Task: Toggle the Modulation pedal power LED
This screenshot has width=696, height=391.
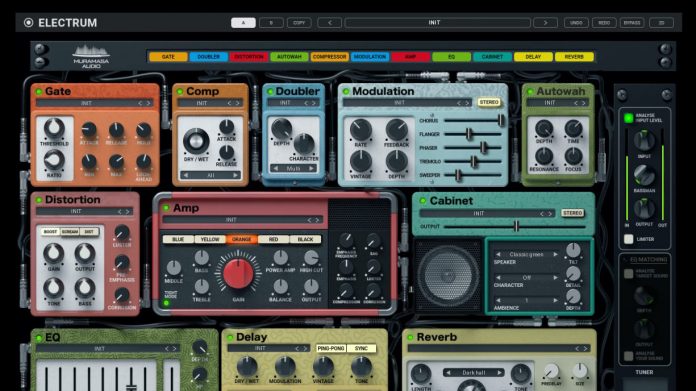Action: coord(346,91)
